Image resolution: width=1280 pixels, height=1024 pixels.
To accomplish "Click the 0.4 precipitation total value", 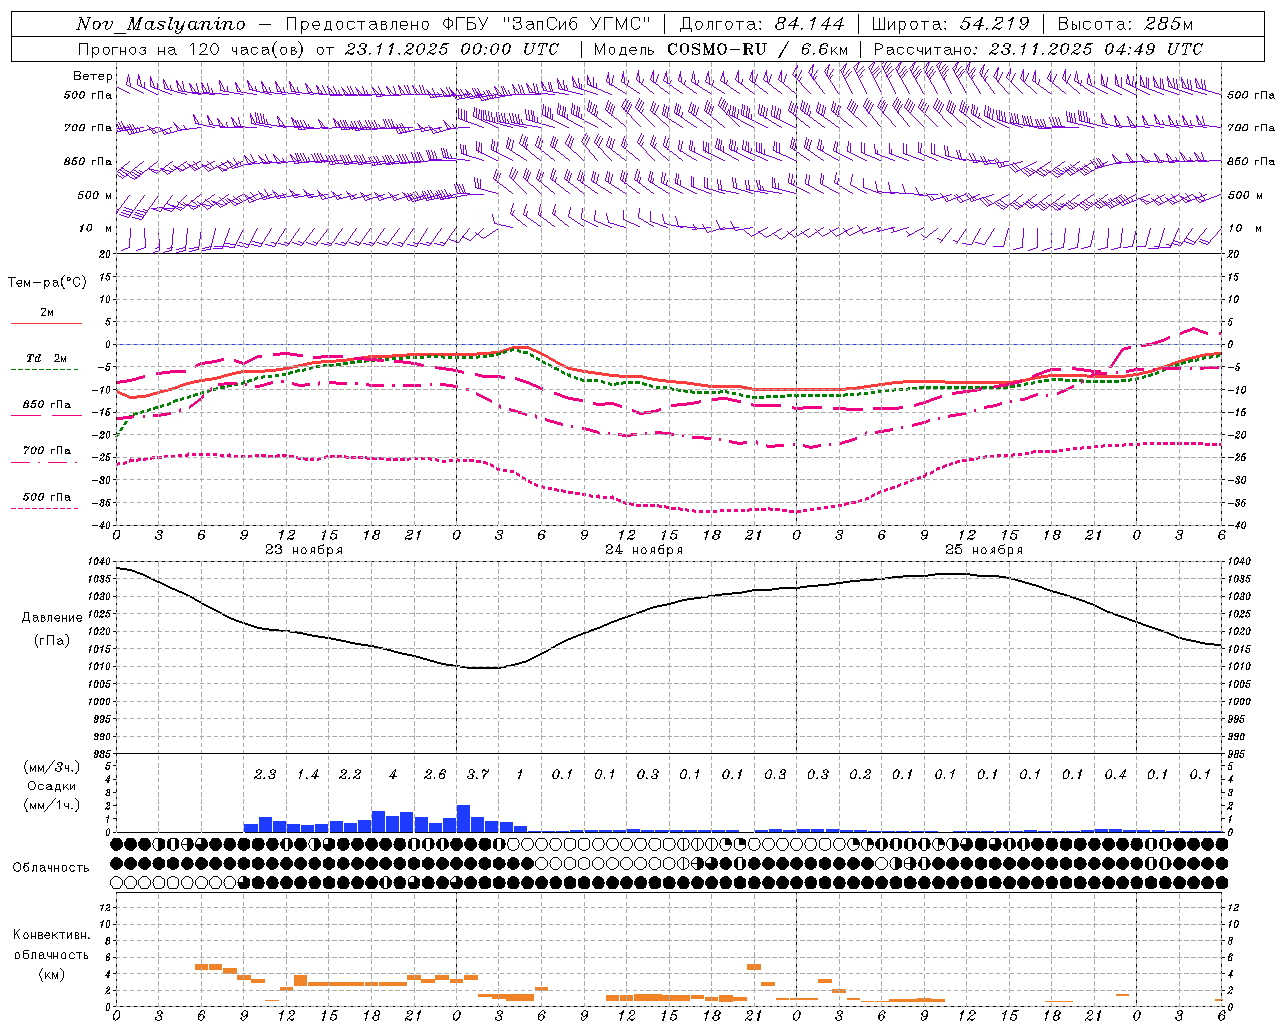I will (x=1115, y=774).
